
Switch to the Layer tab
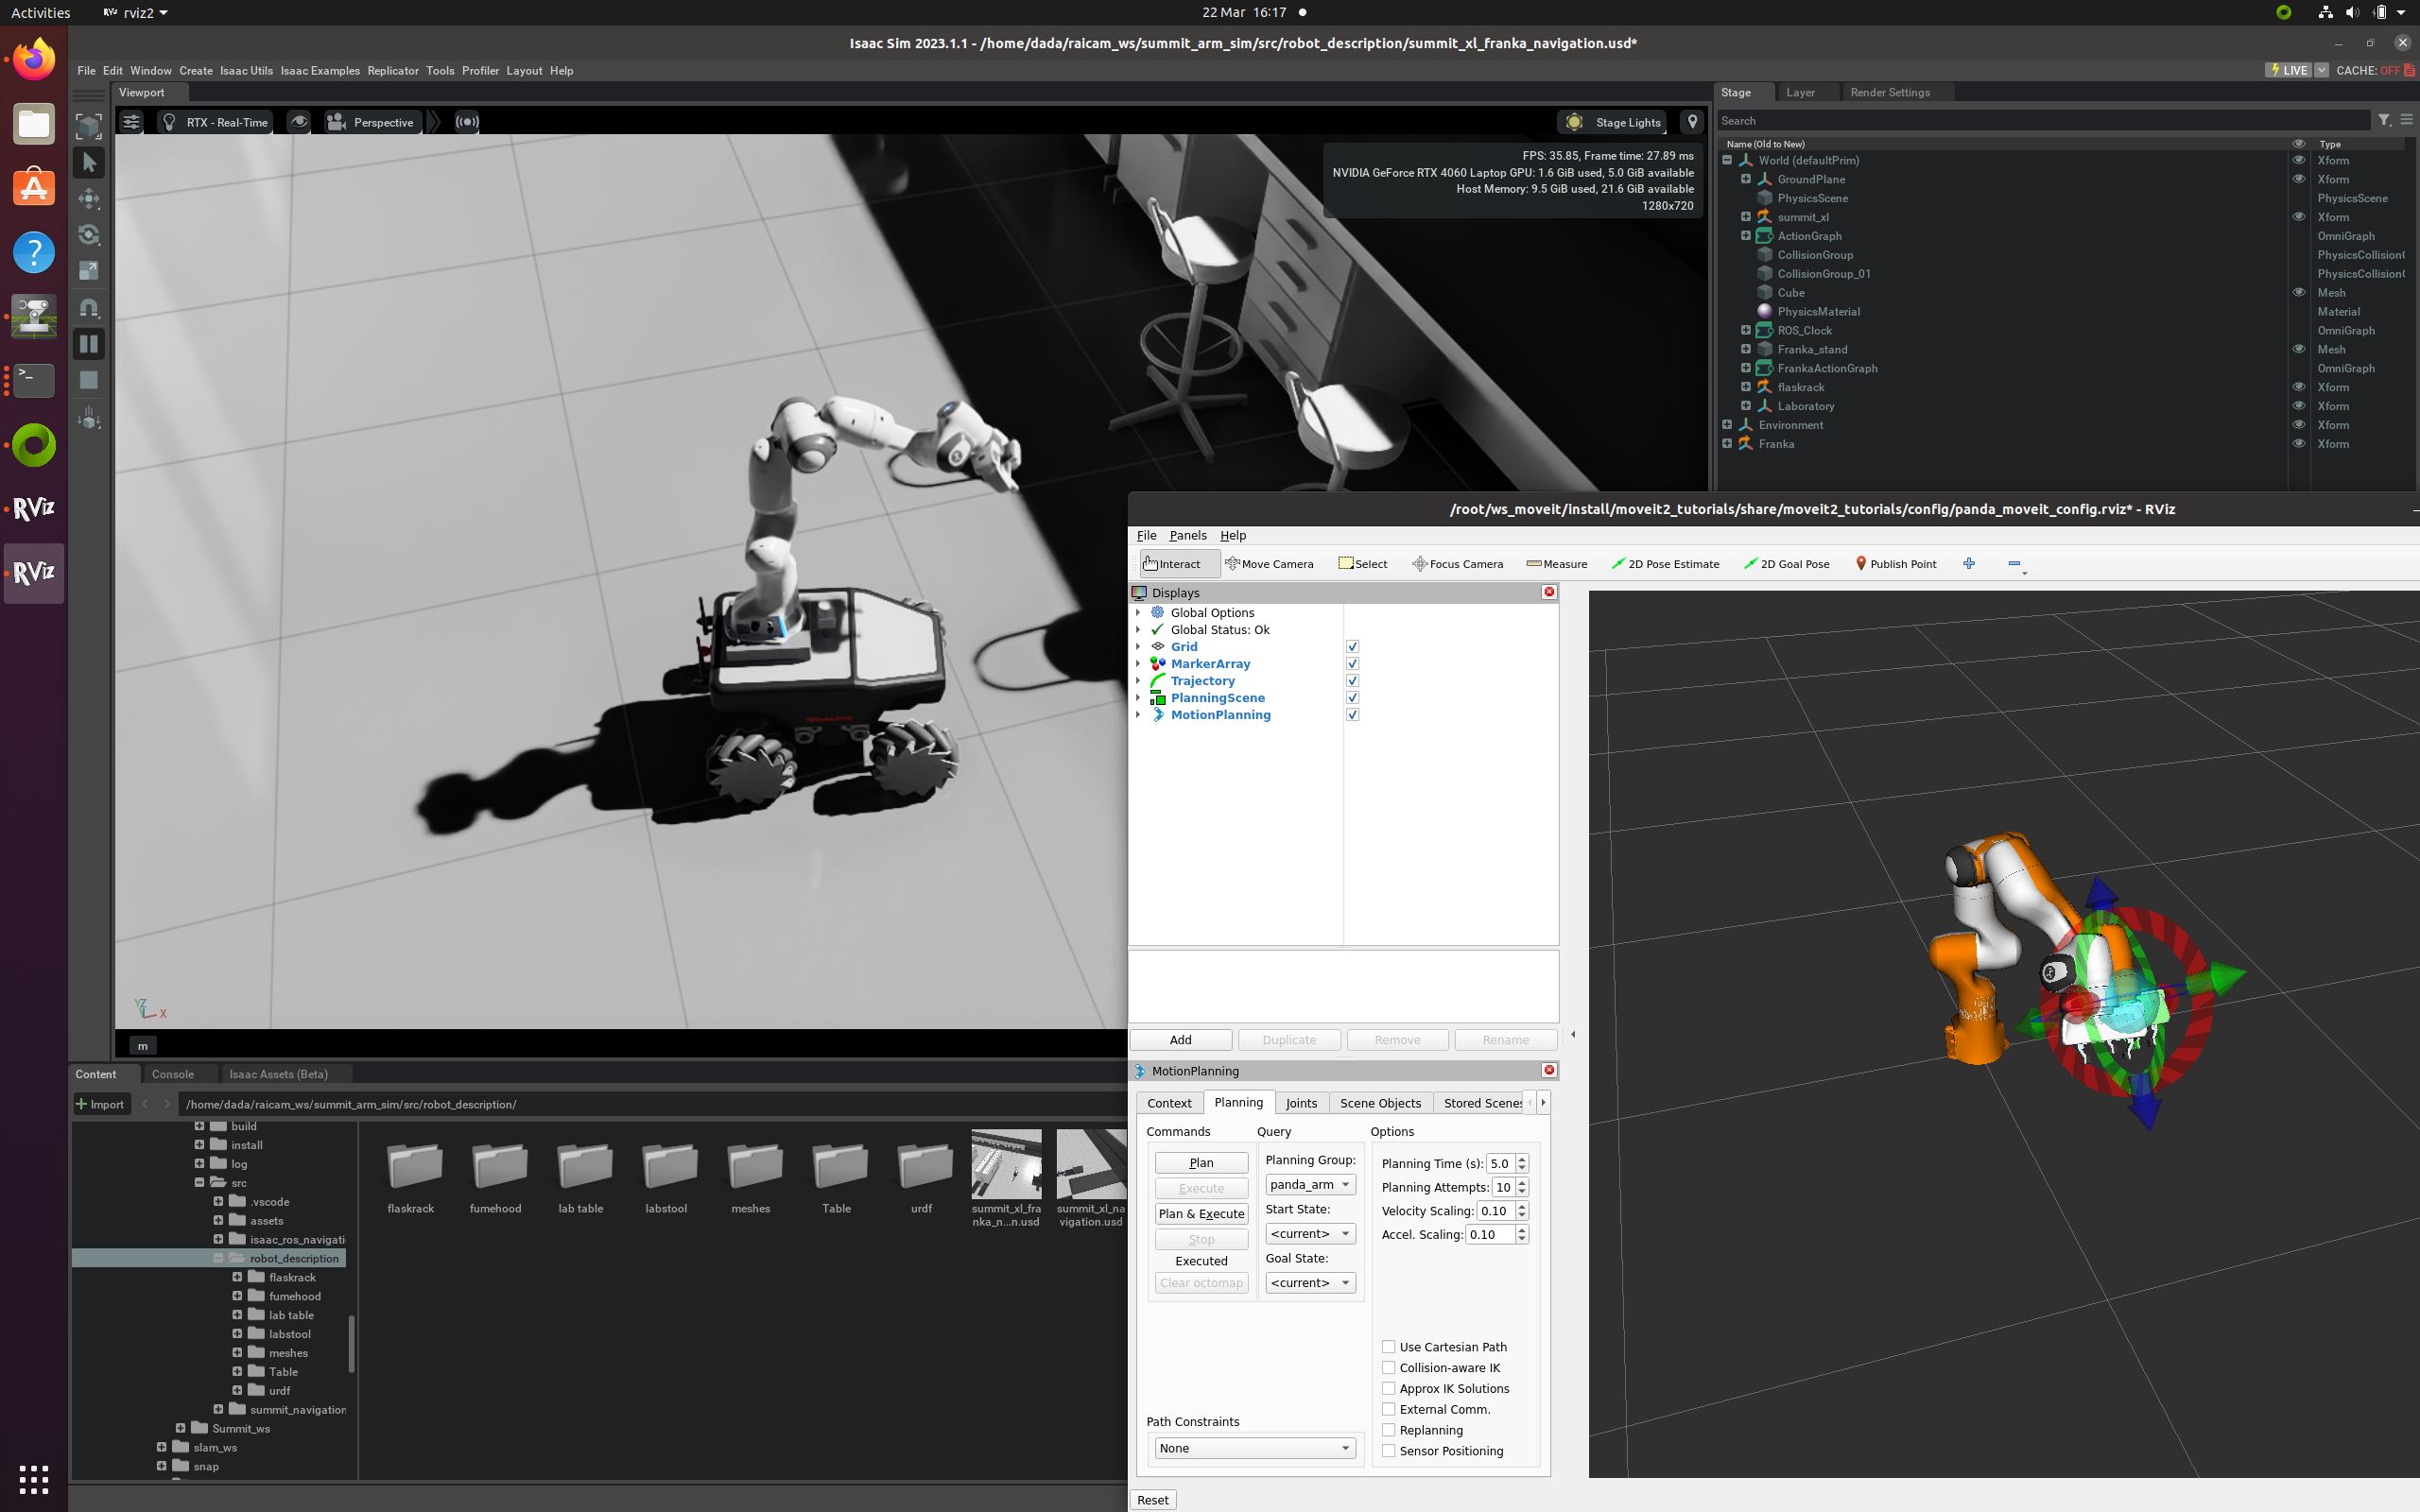1800,92
